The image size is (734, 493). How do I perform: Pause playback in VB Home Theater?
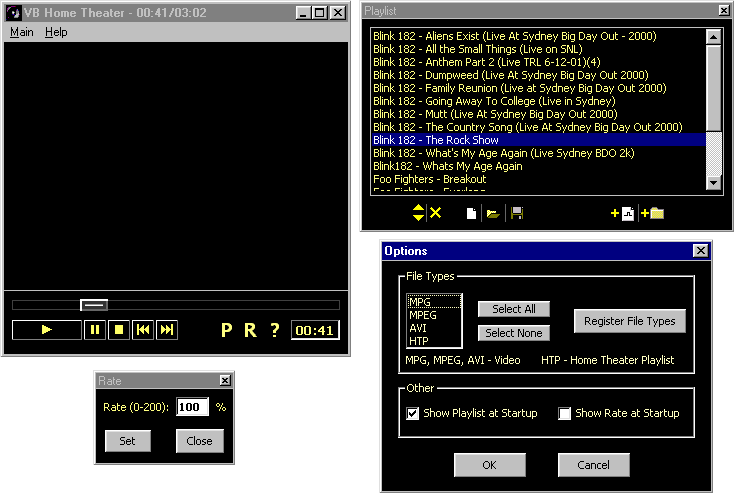pos(95,330)
